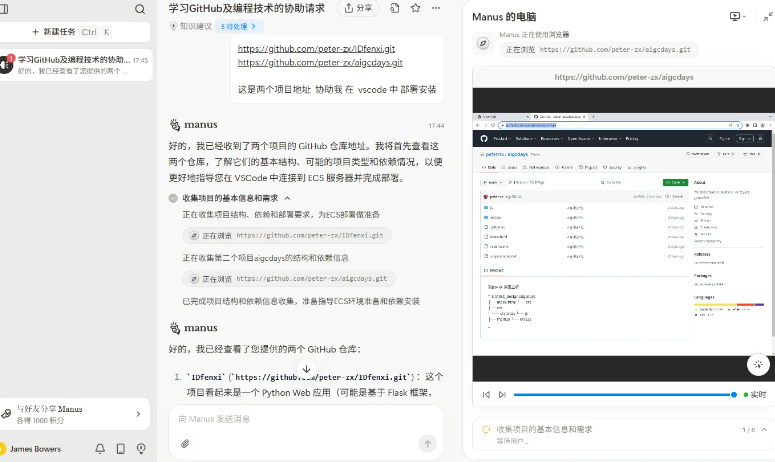Go to next step in playback
775x462 pixels.
502,394
